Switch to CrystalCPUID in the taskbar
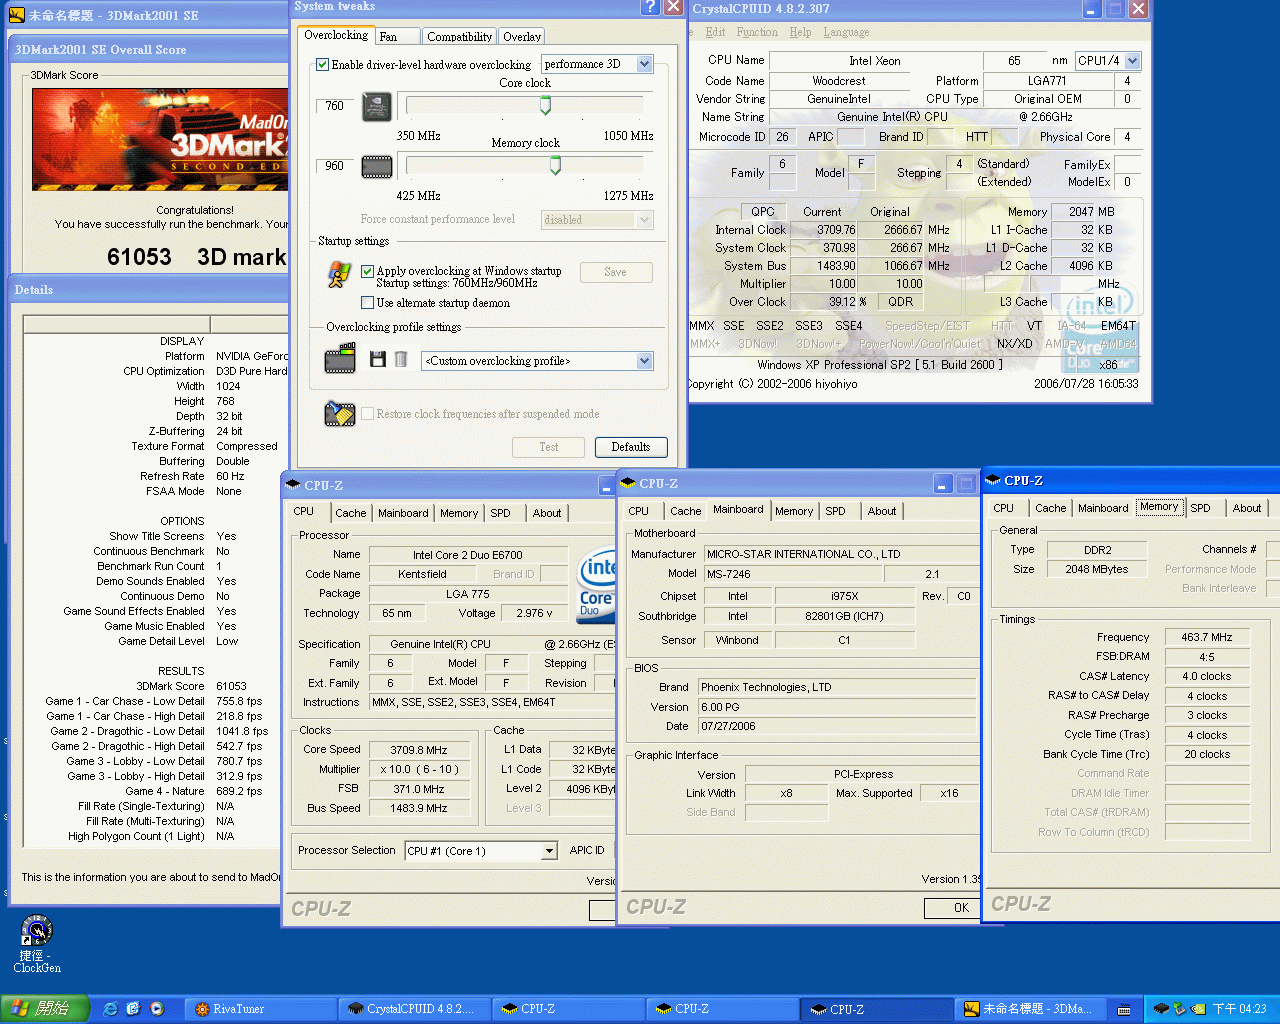This screenshot has height=1024, width=1280. tap(416, 1009)
